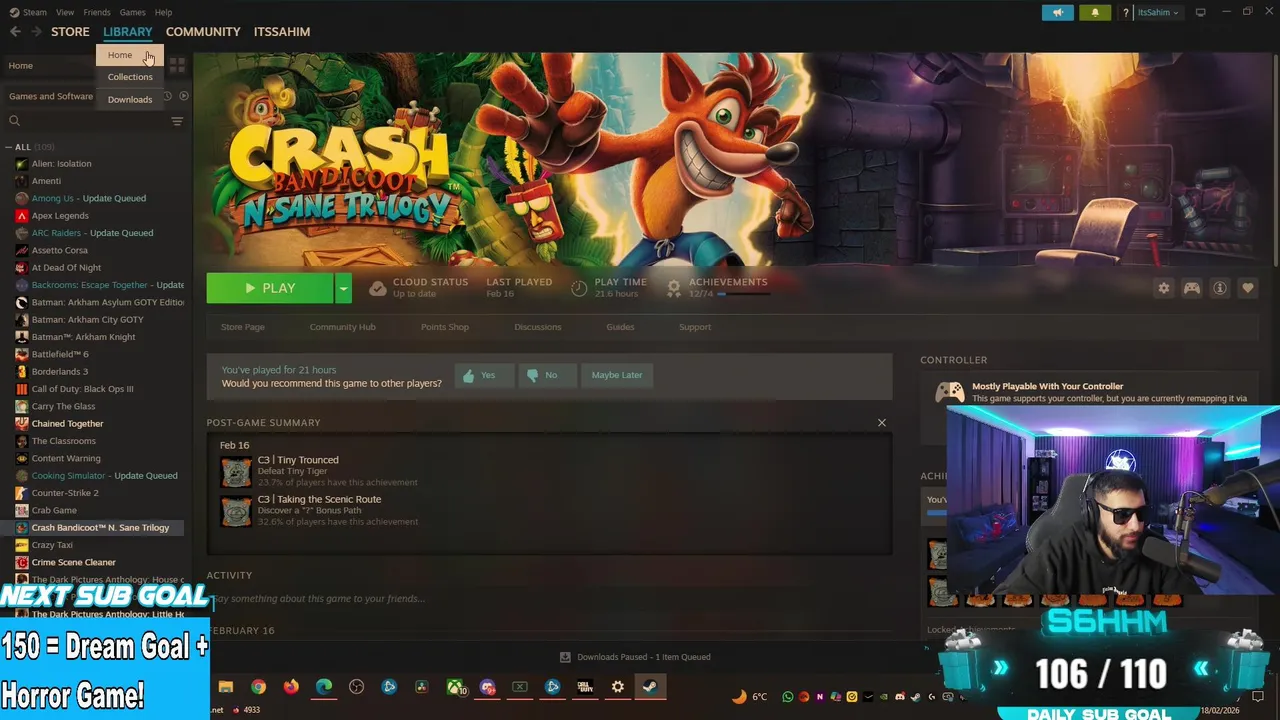This screenshot has height=720, width=1280.
Task: Choose Maybe Later on recommendation prompt
Action: 616,375
